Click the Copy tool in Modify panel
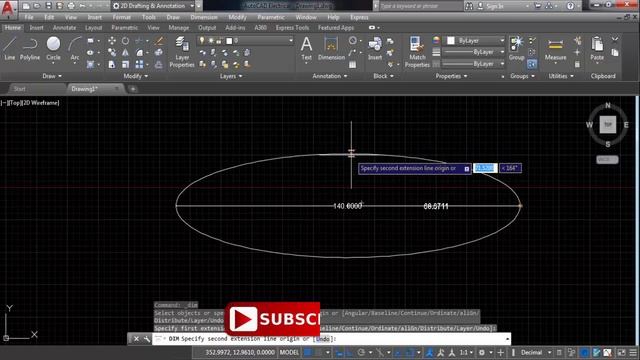This screenshot has width=640, height=360. click(111, 53)
